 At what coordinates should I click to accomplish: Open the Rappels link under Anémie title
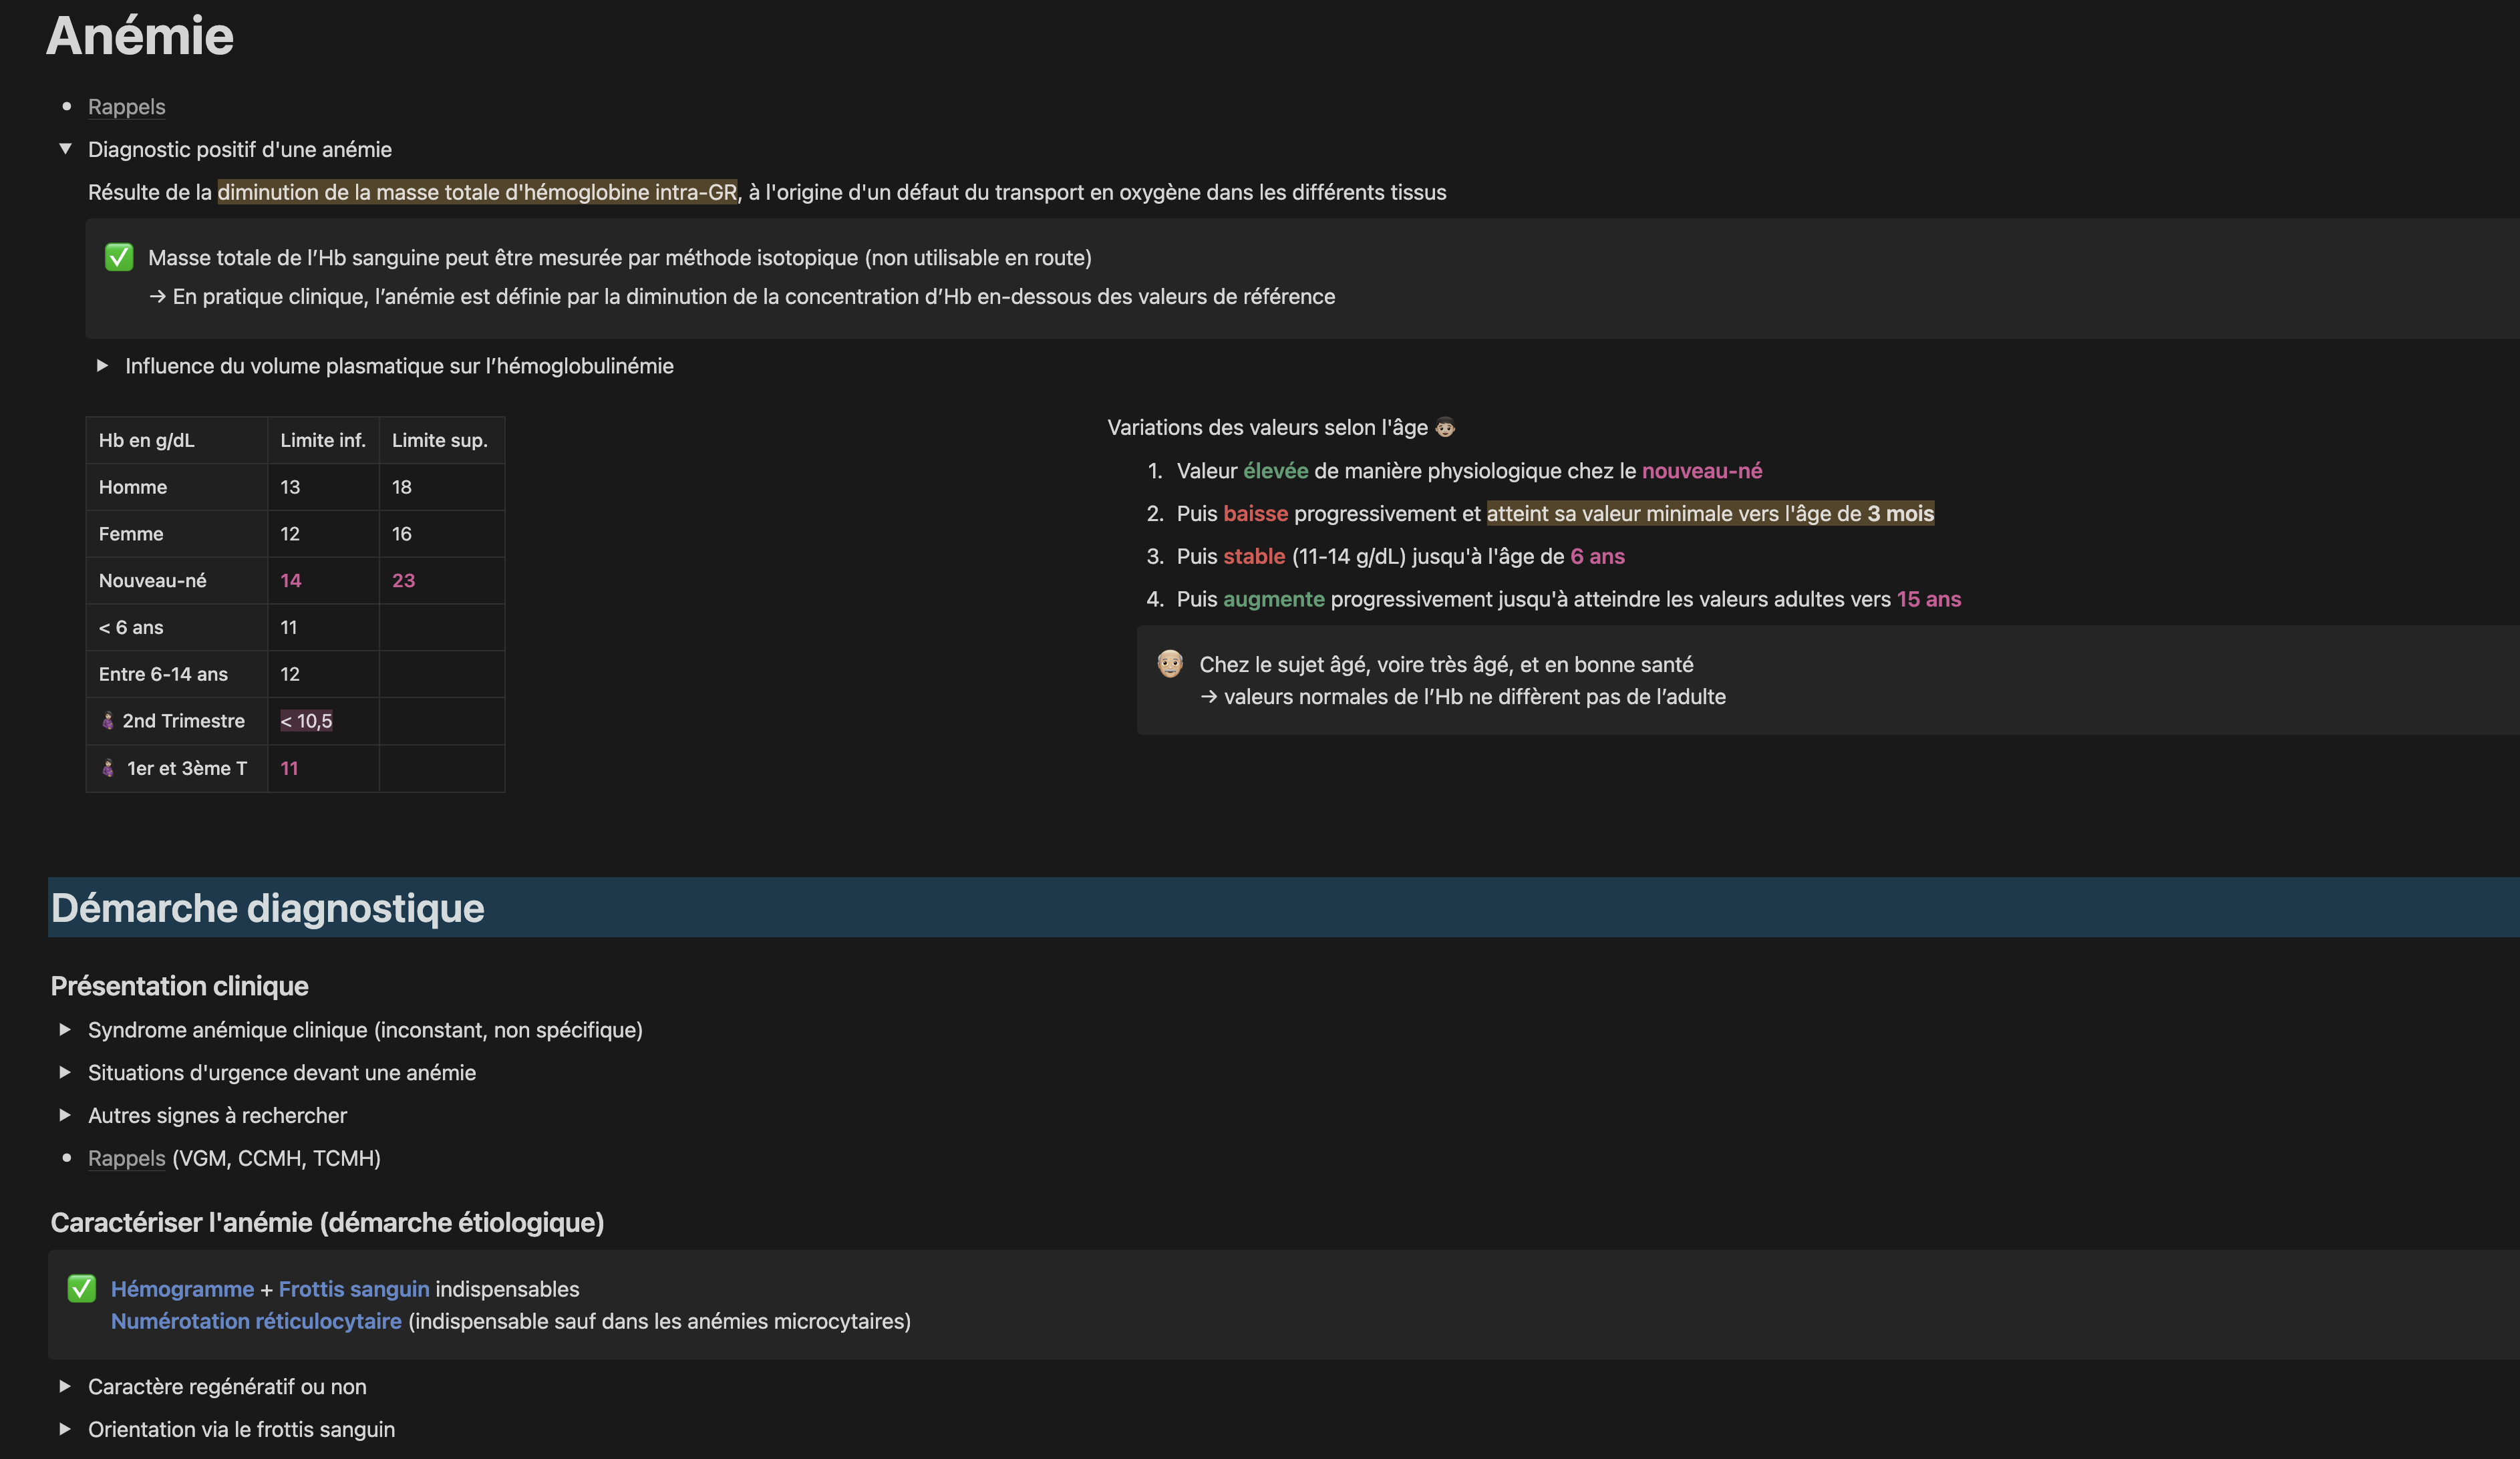(127, 107)
